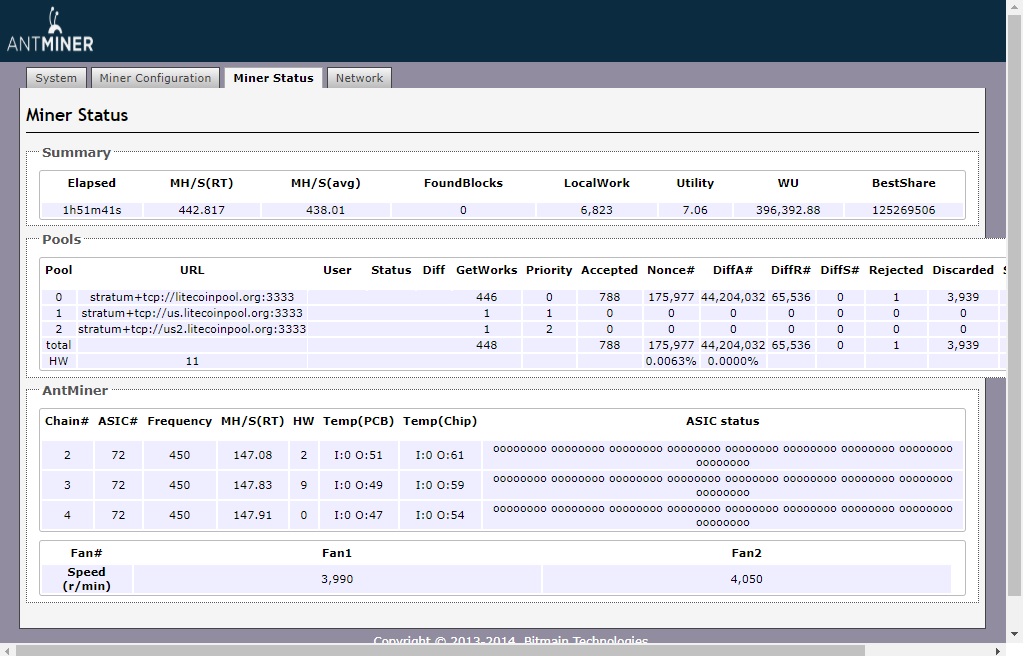Viewport: 1024px width, 656px height.
Task: Open the System tab
Action: click(x=56, y=78)
